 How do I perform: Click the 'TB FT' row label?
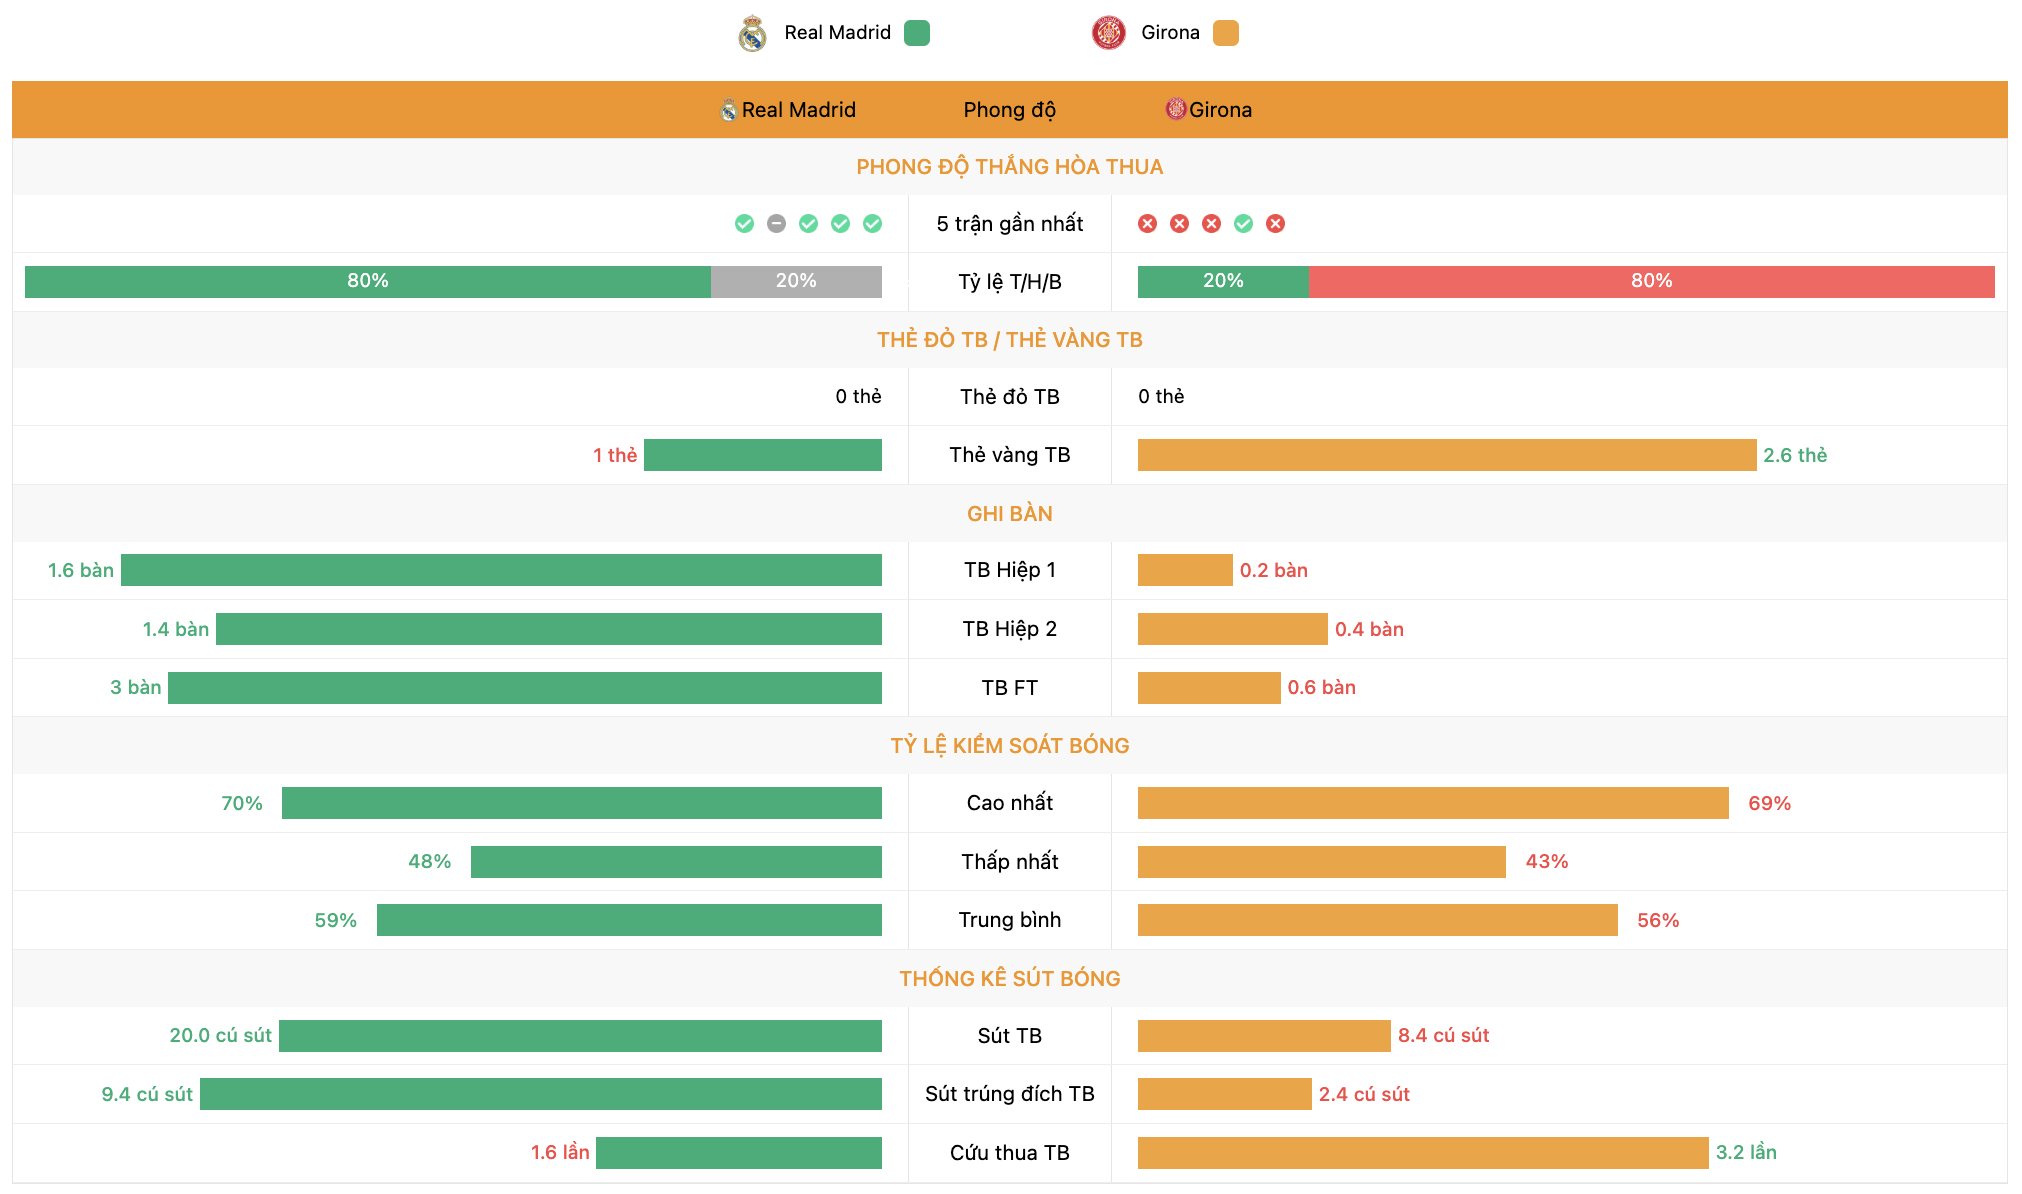pos(1009,688)
